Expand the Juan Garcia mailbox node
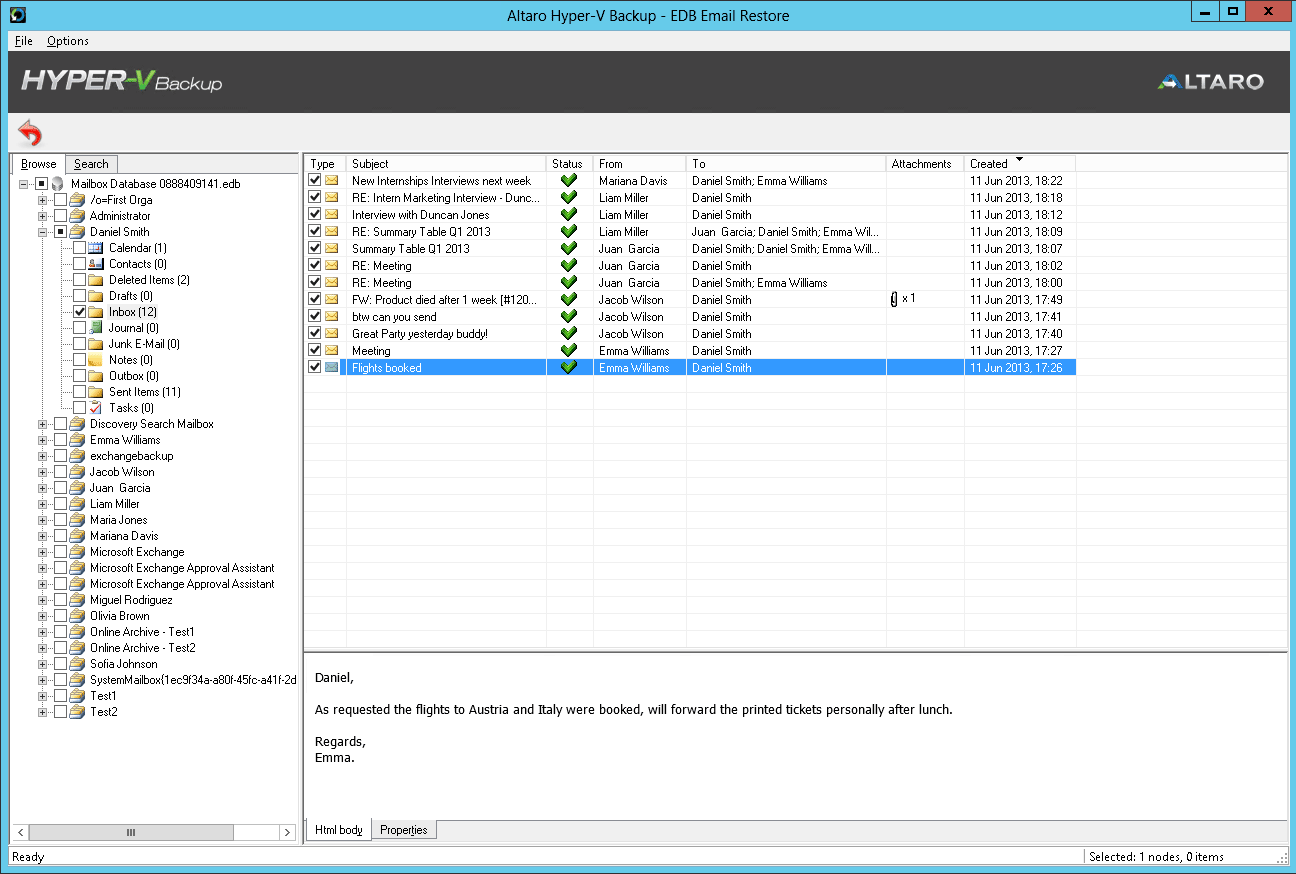The width and height of the screenshot is (1296, 874). (42, 488)
